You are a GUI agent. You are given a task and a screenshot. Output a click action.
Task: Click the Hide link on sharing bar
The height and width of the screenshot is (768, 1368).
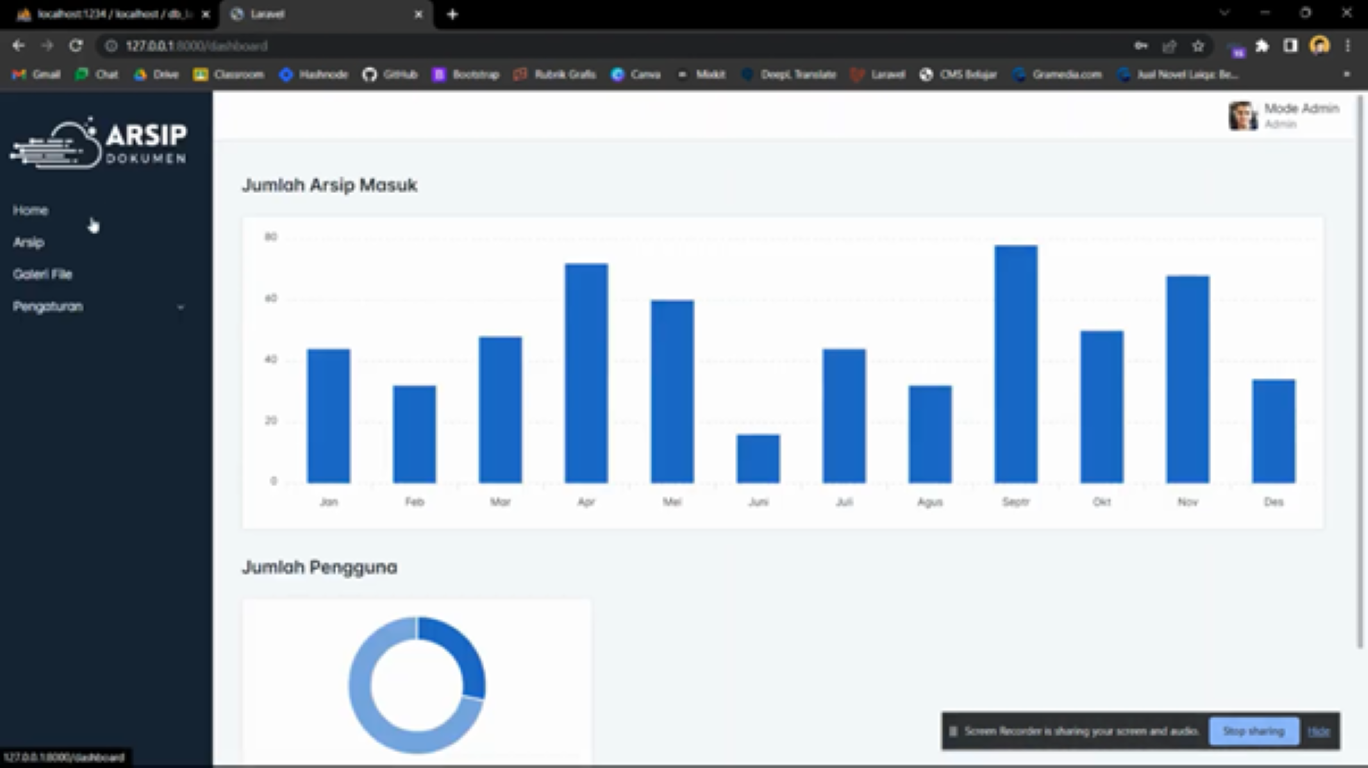1318,731
